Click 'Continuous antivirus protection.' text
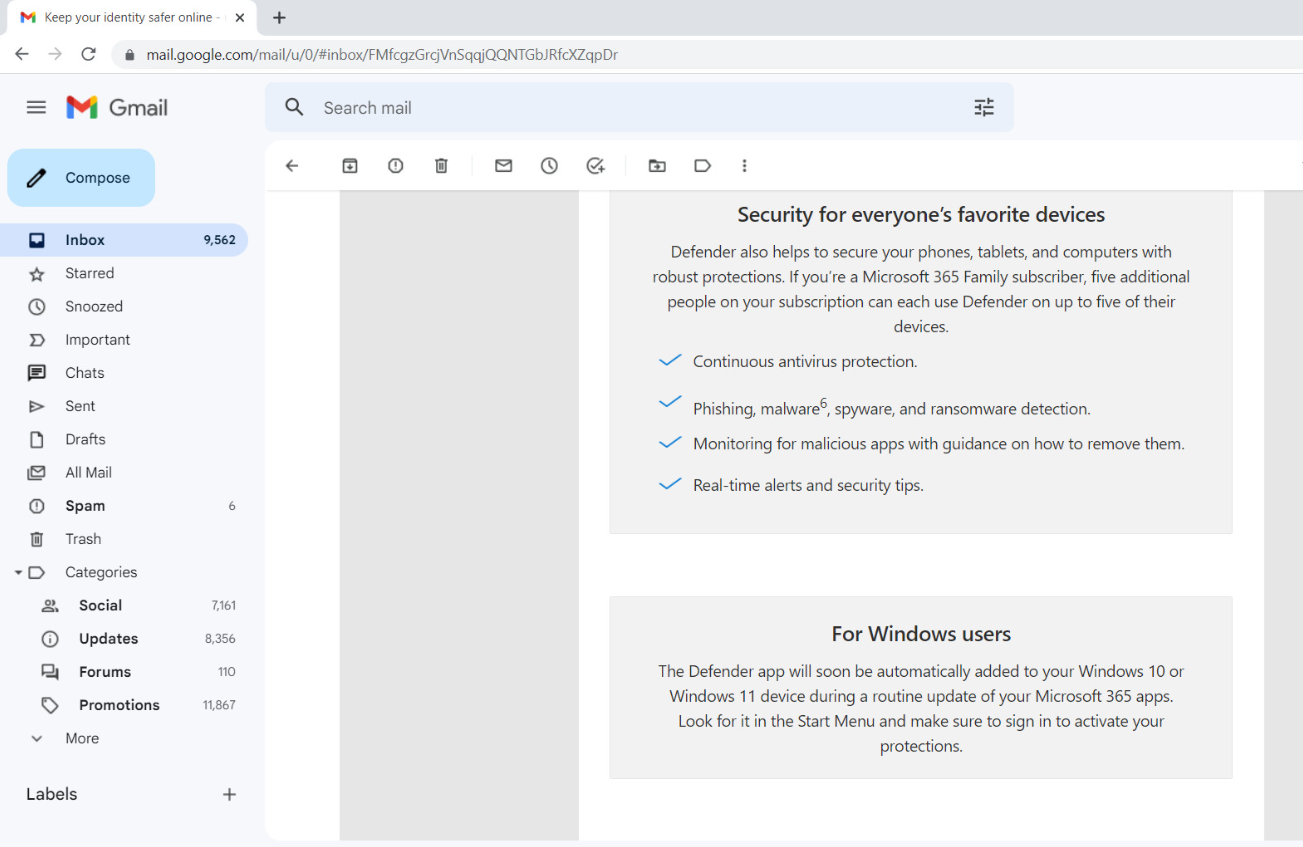Viewport: 1303px width, 847px height. coord(805,362)
